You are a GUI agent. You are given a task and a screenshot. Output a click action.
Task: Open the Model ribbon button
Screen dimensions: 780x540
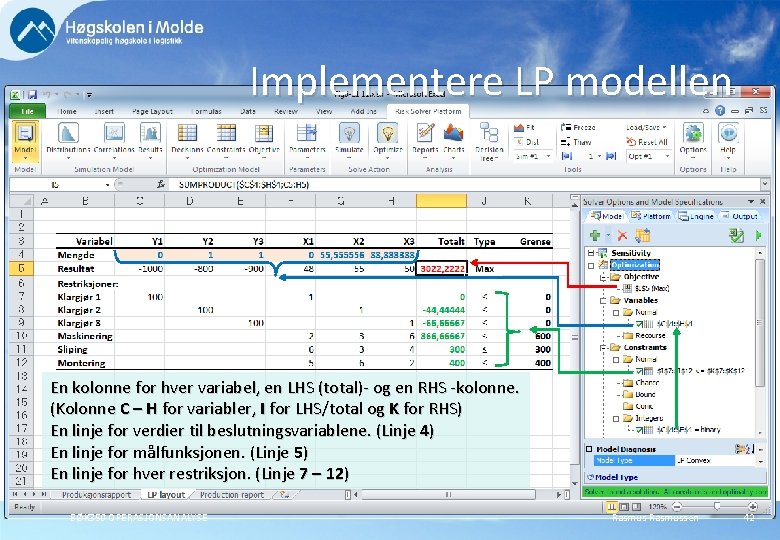(x=25, y=140)
